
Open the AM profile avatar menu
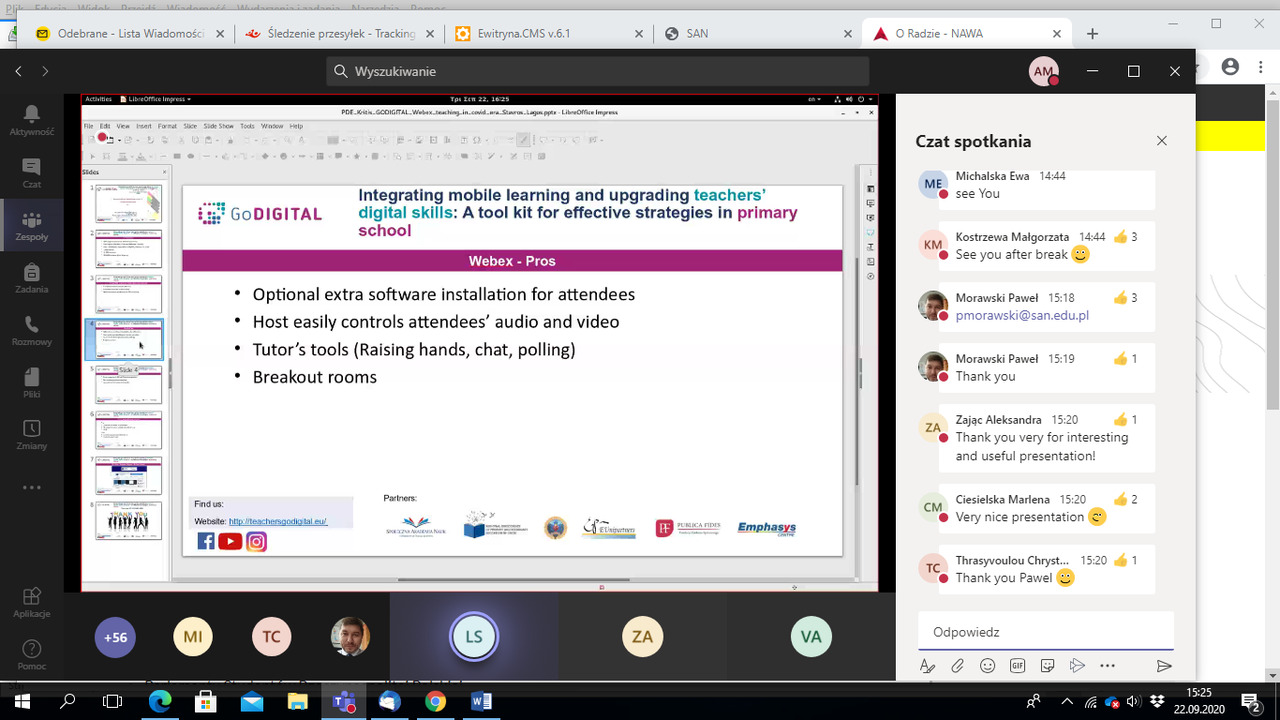pos(1044,71)
